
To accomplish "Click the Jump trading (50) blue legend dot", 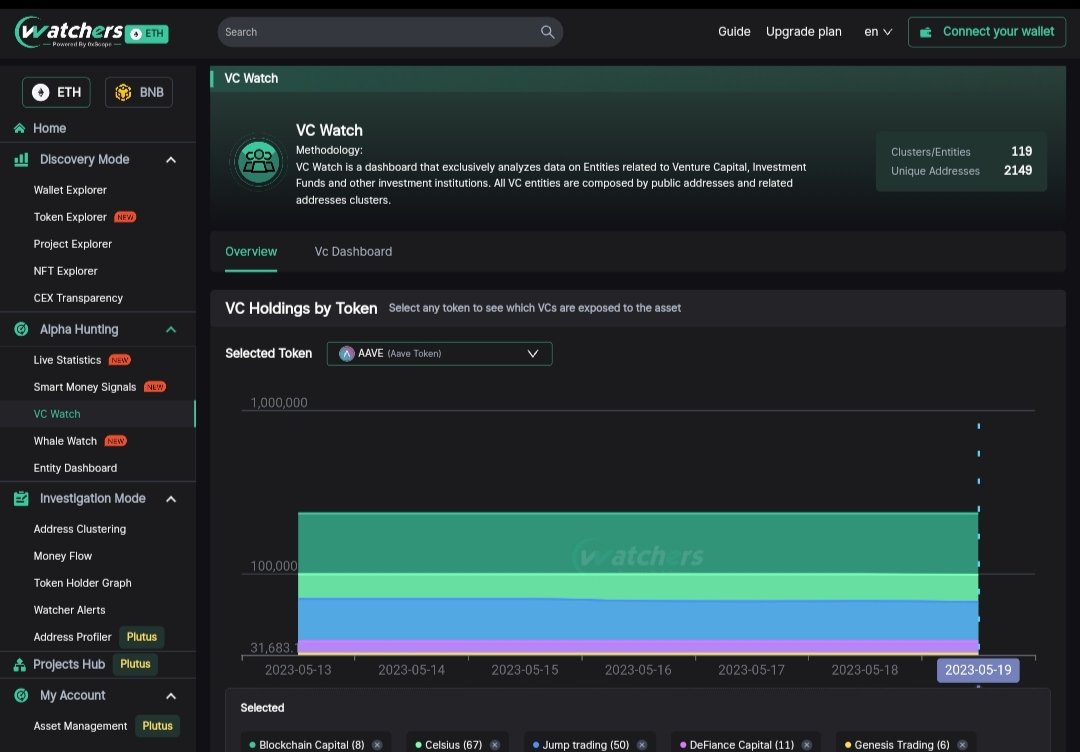I will coord(536,744).
